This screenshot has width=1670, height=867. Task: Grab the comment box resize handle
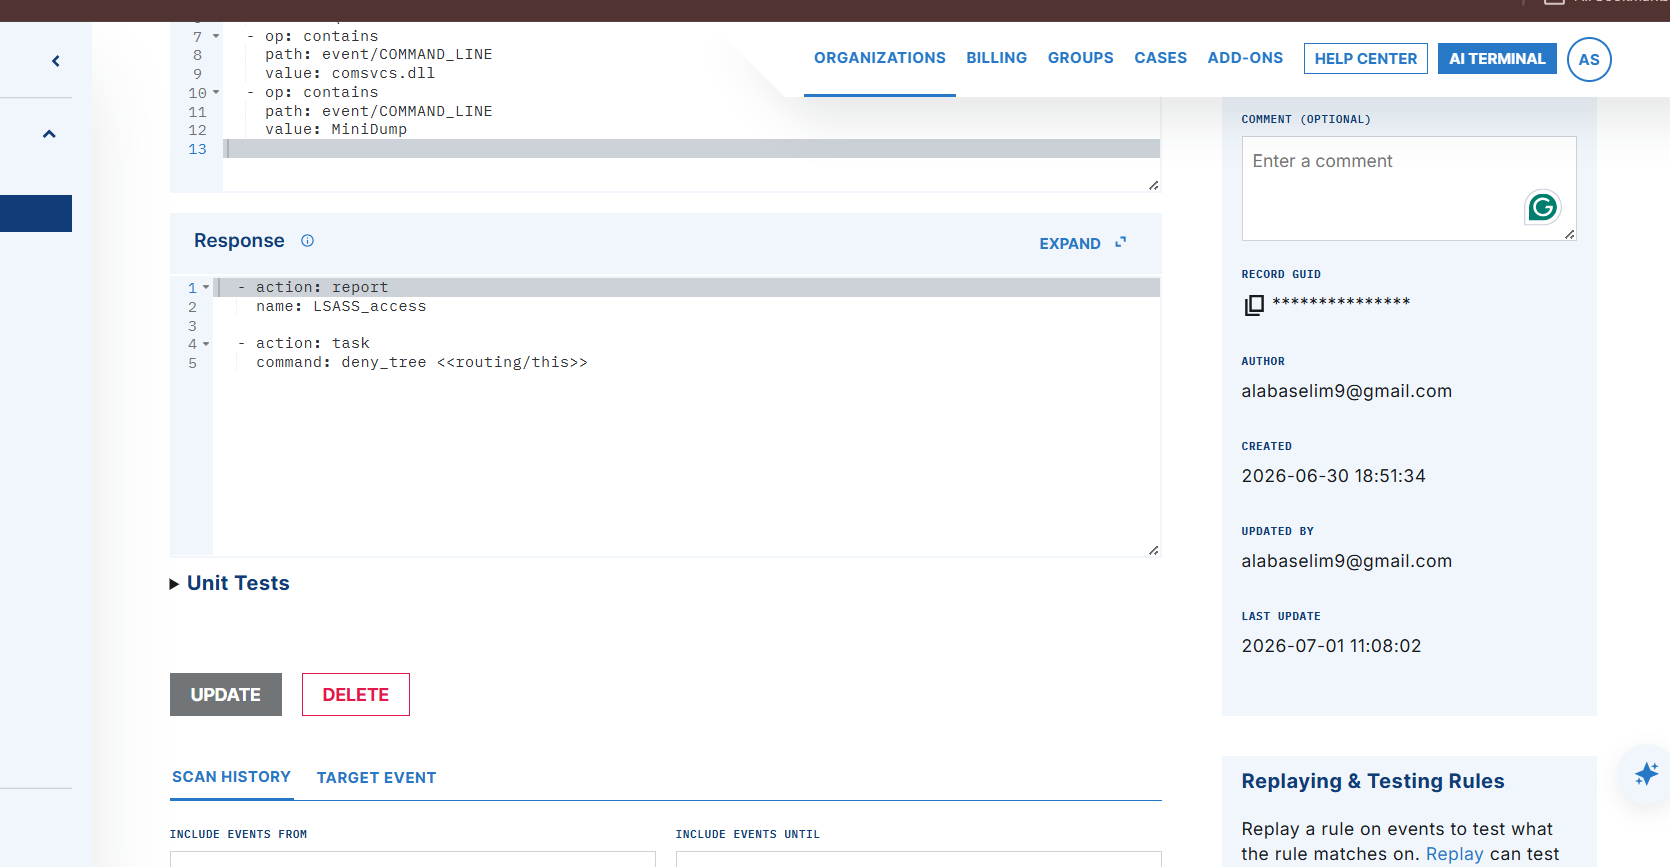(x=1570, y=234)
